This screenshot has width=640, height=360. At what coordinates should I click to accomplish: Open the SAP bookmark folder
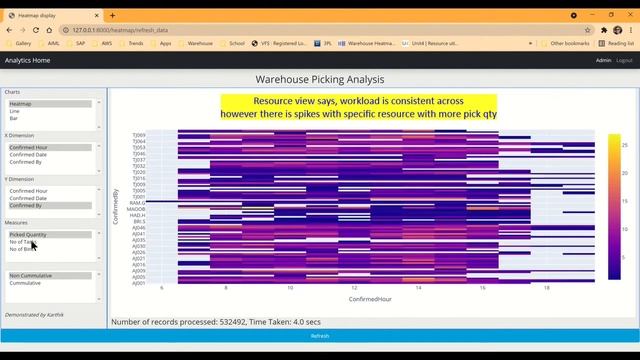tap(76, 43)
